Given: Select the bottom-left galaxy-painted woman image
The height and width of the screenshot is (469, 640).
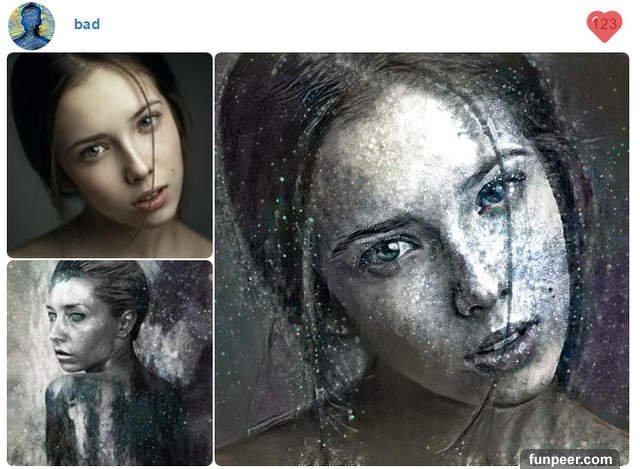Looking at the screenshot, I should click(110, 363).
